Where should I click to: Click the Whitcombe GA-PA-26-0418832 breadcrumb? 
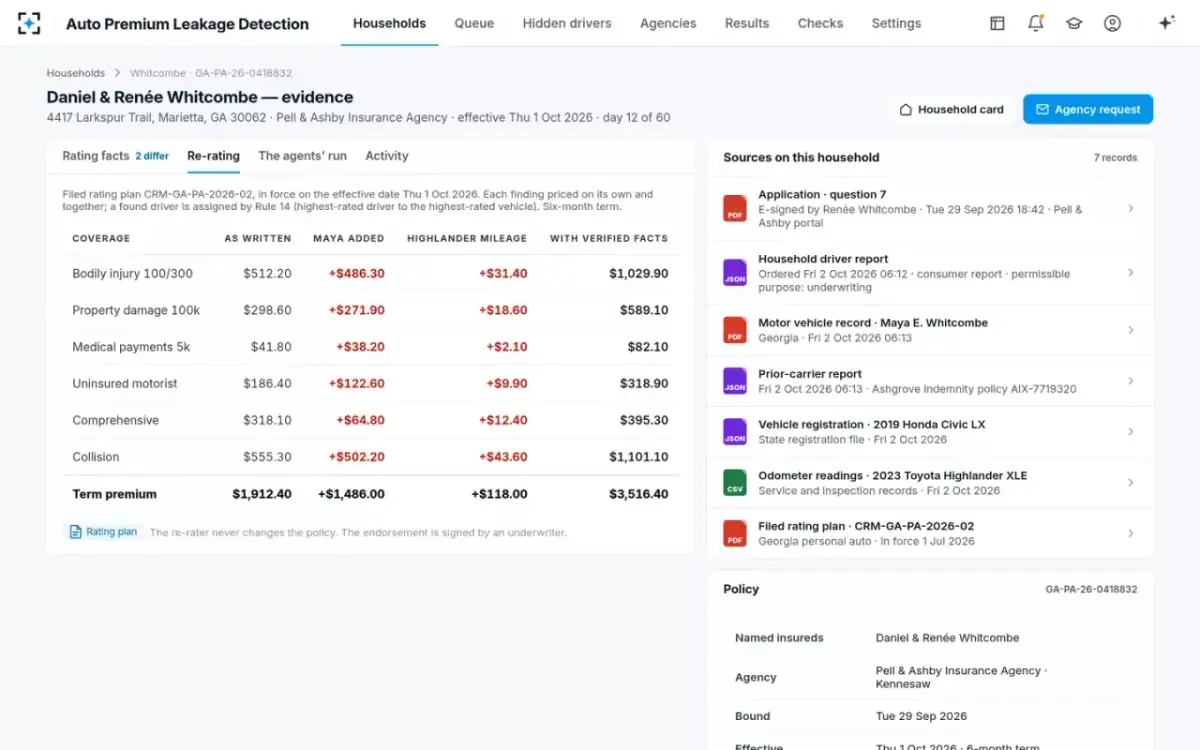[211, 73]
